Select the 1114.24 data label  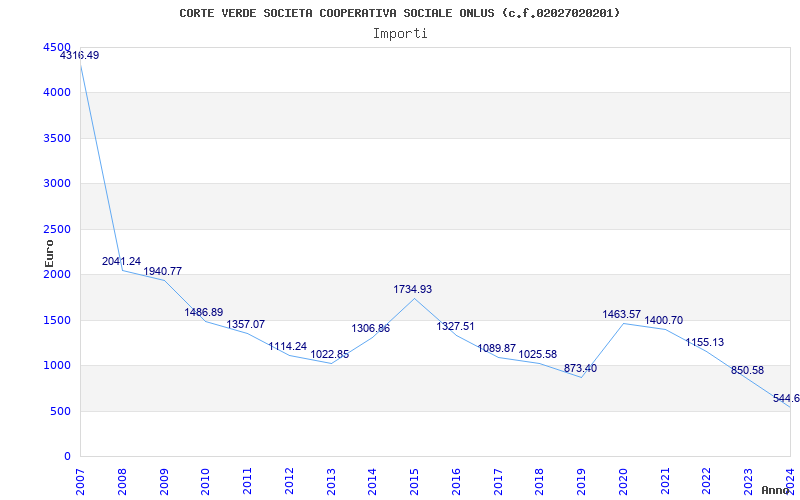(x=288, y=346)
